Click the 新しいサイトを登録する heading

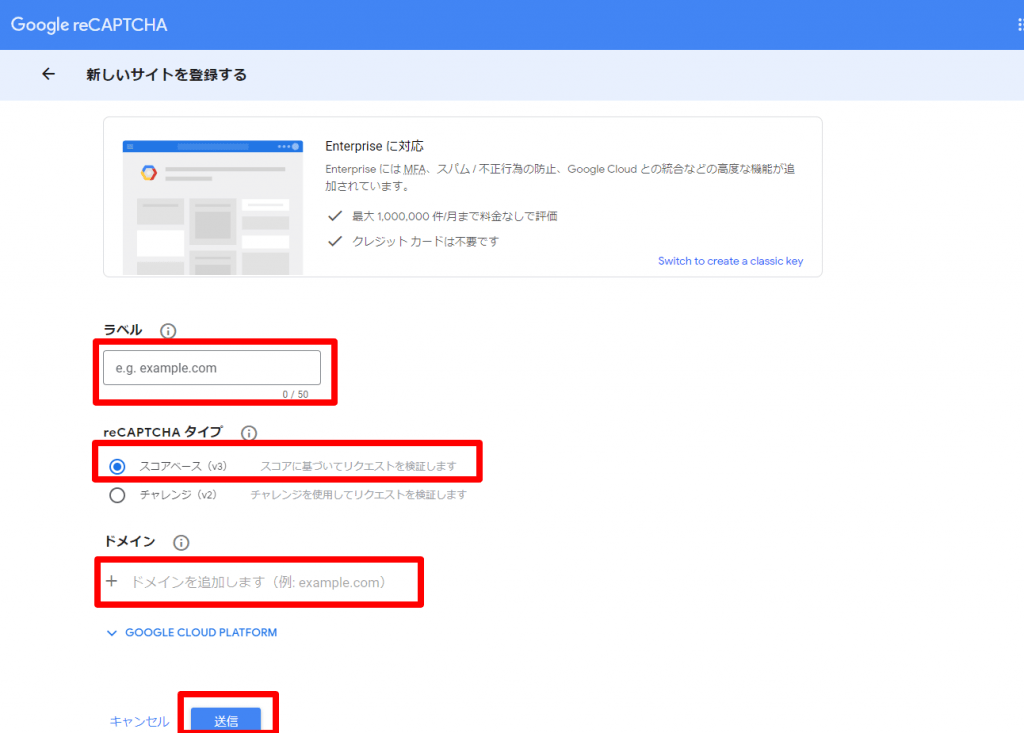(167, 74)
